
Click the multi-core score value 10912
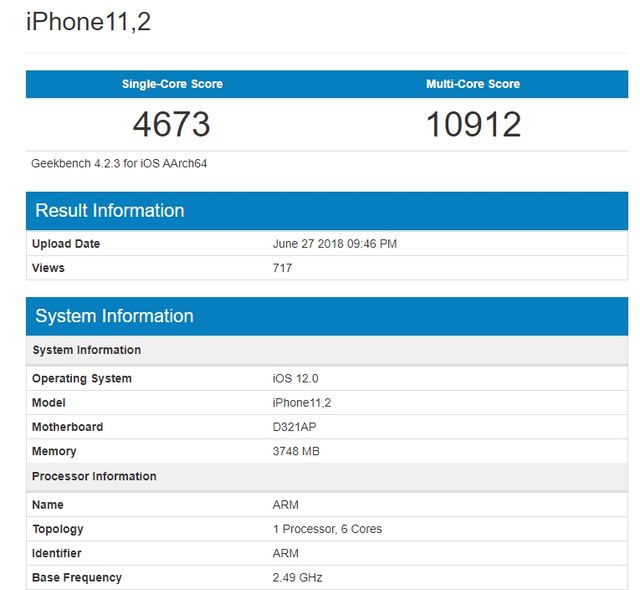(473, 124)
